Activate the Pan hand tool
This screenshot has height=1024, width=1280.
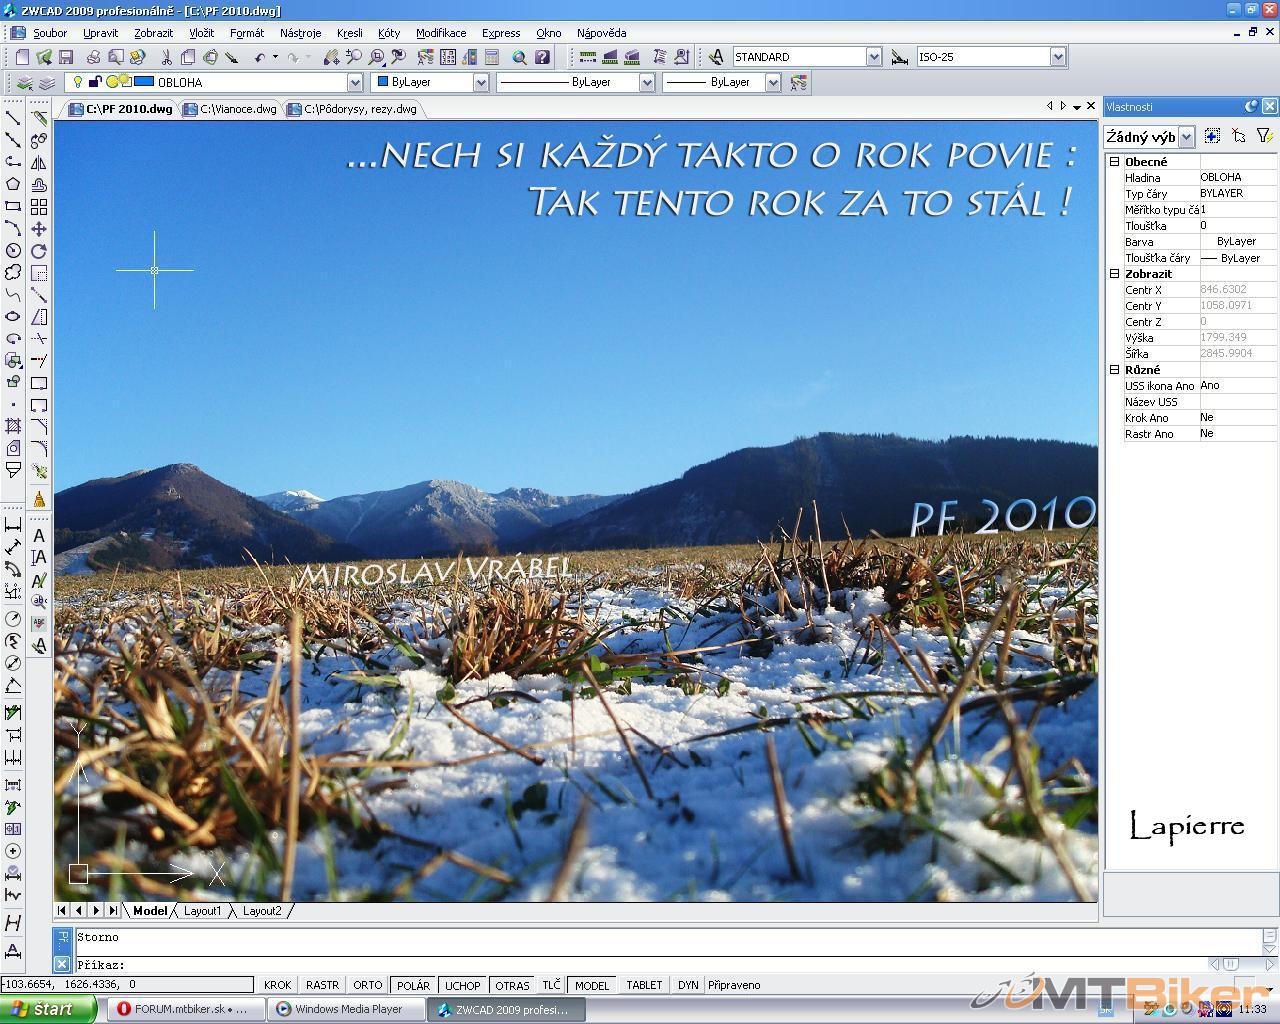click(x=330, y=57)
